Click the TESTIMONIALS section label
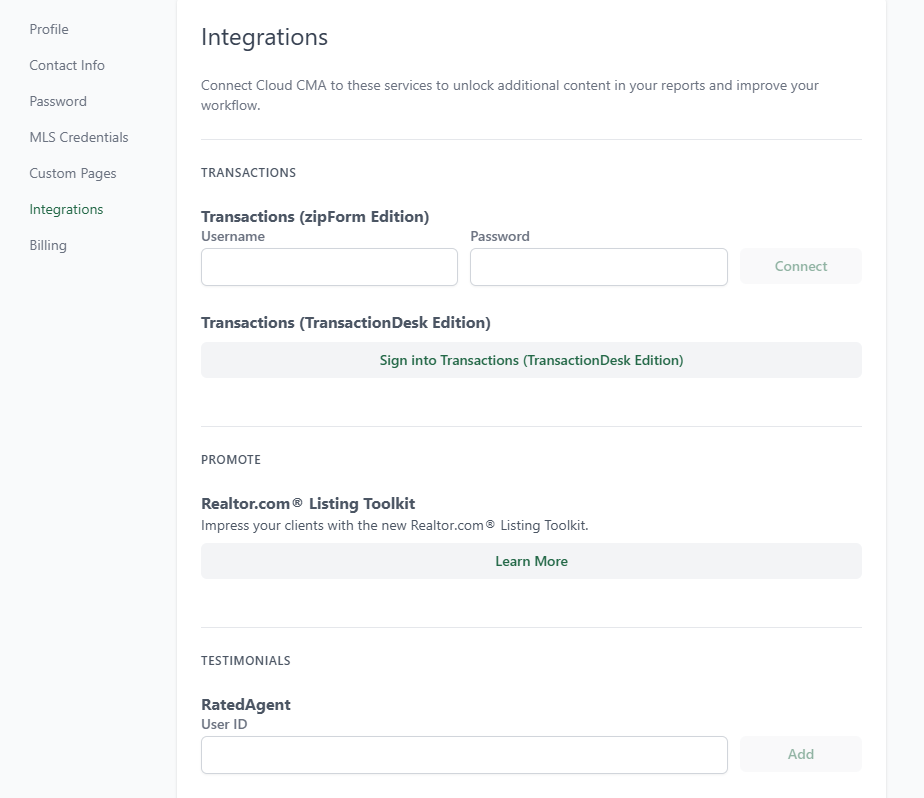The height and width of the screenshot is (798, 924). [245, 660]
